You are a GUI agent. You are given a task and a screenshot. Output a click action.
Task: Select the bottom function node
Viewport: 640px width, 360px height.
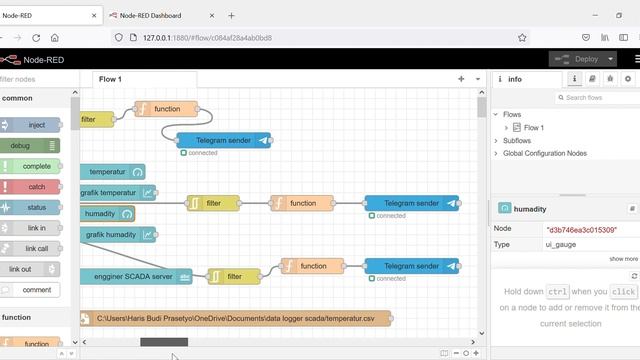pyautogui.click(x=313, y=266)
